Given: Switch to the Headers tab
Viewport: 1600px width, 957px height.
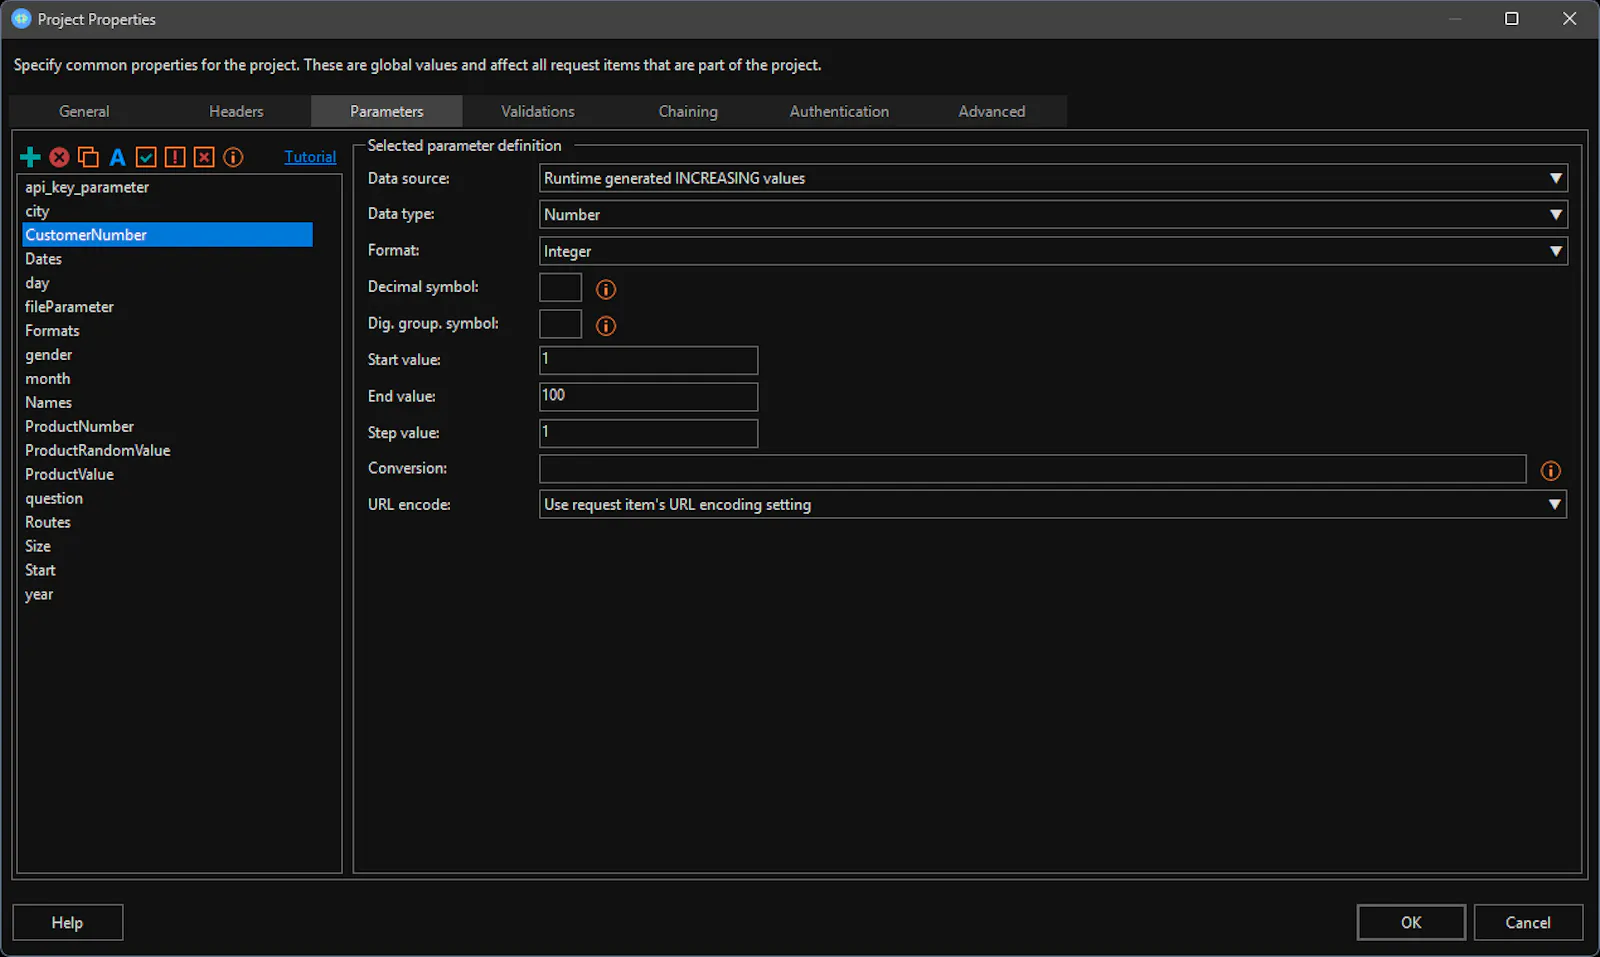Looking at the screenshot, I should pos(236,111).
